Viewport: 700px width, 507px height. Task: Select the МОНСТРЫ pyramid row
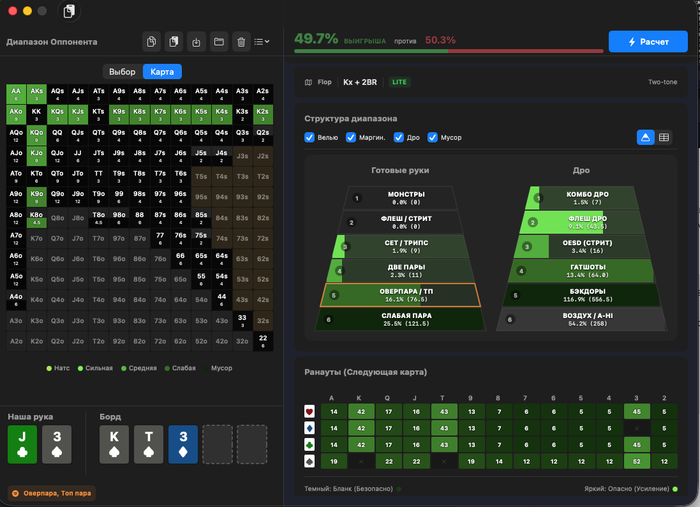[x=400, y=198]
